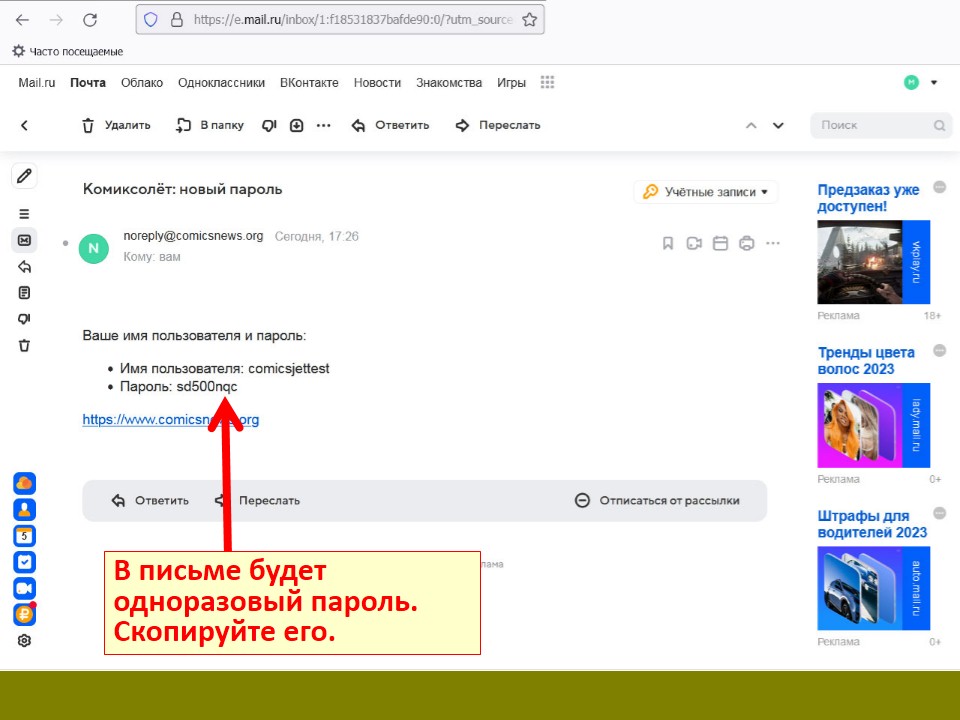The width and height of the screenshot is (960, 720).
Task: Start a video call from message header
Action: (x=694, y=244)
